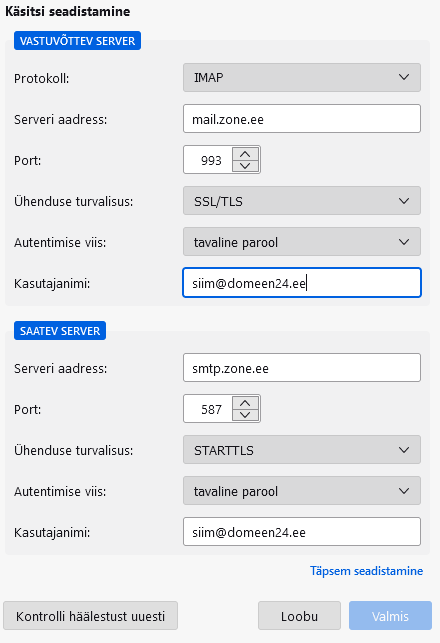Open the Täpsem seadistamine link

tap(366, 571)
